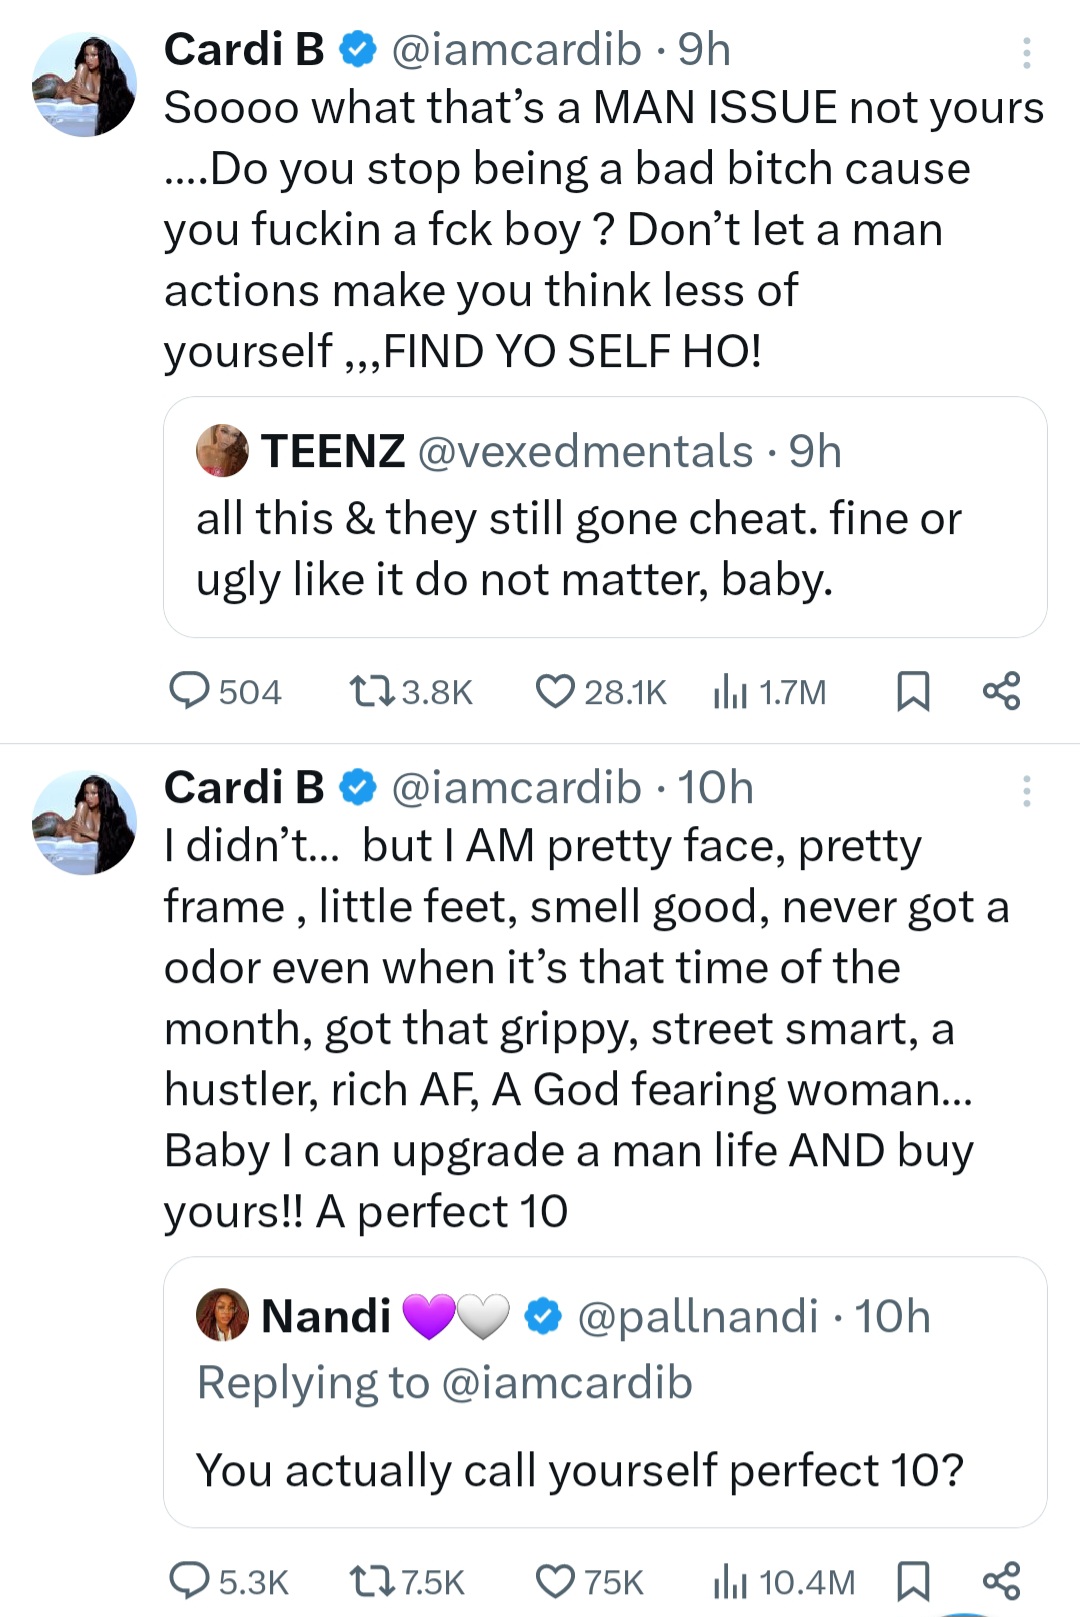This screenshot has width=1080, height=1617.
Task: Tap Replying to @iamcardib mention link
Action: coord(566,1383)
